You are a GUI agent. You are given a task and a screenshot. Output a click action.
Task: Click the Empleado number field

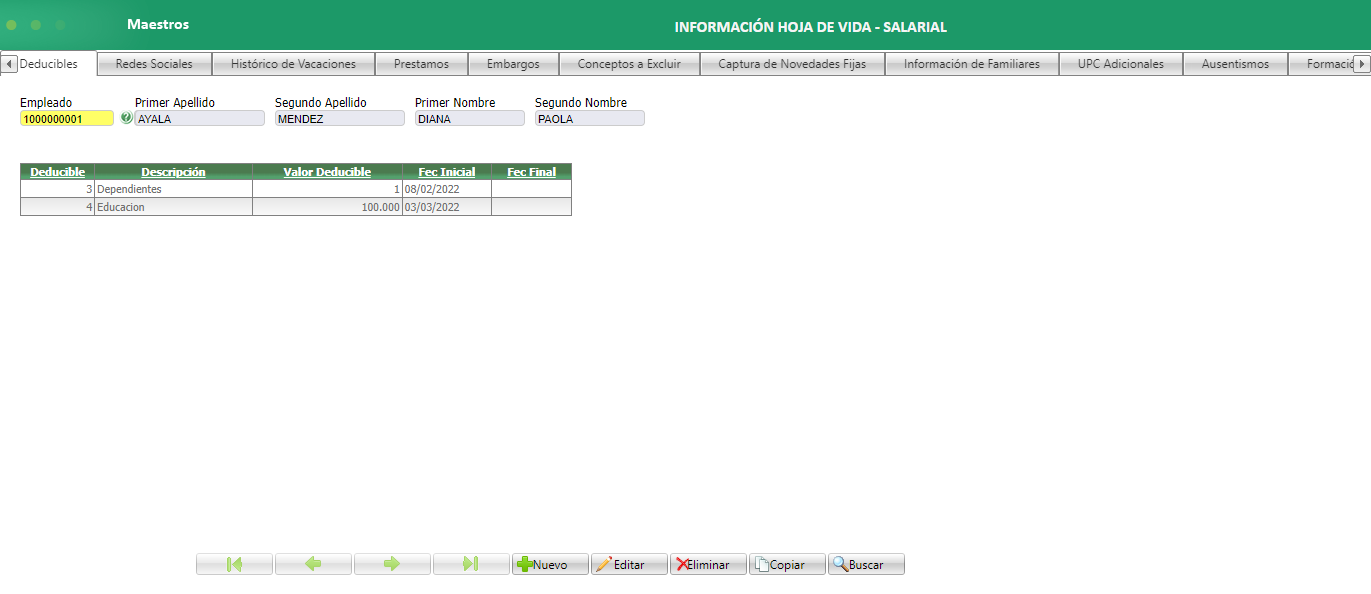[x=67, y=118]
